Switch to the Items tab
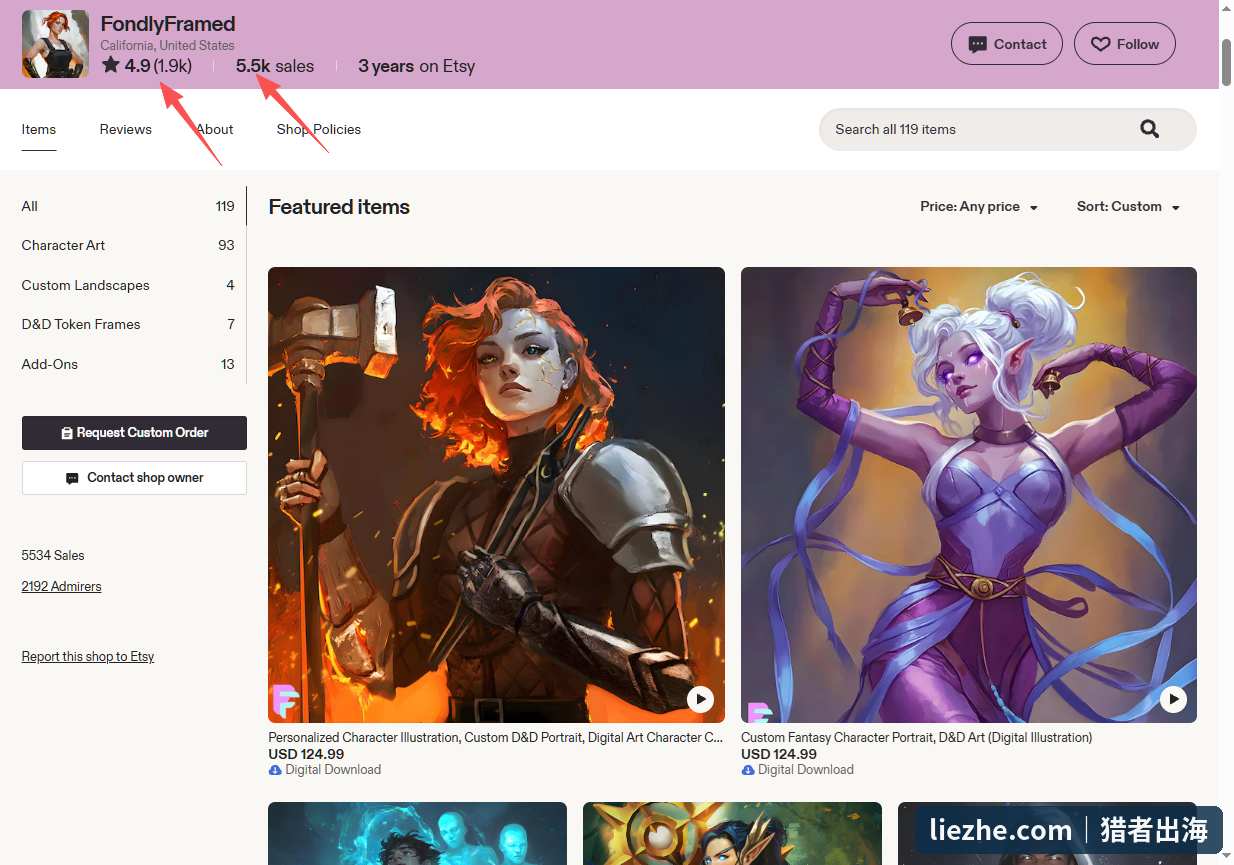Screen dimensions: 1234x865 (x=39, y=129)
